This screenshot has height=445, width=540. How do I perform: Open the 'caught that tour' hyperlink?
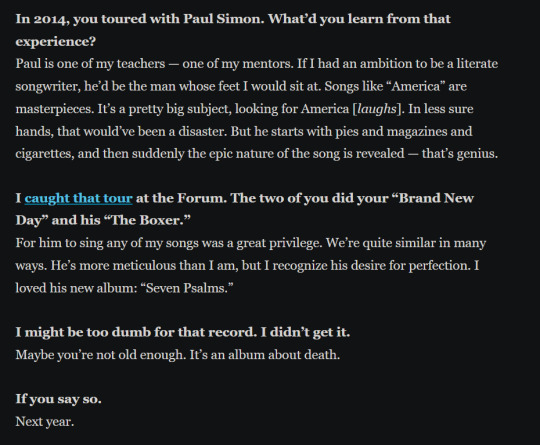pos(79,198)
